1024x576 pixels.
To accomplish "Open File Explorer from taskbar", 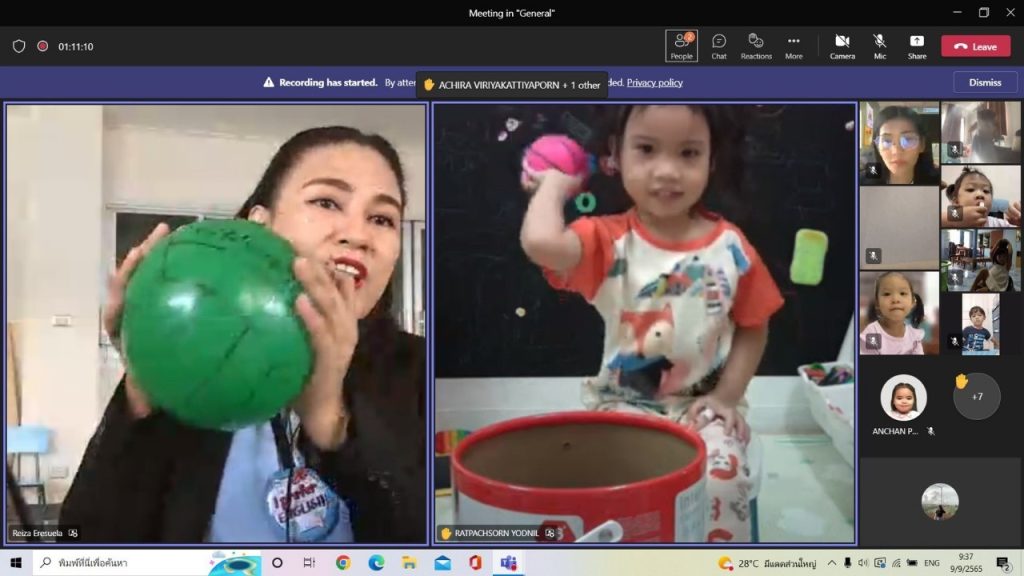I will [409, 562].
